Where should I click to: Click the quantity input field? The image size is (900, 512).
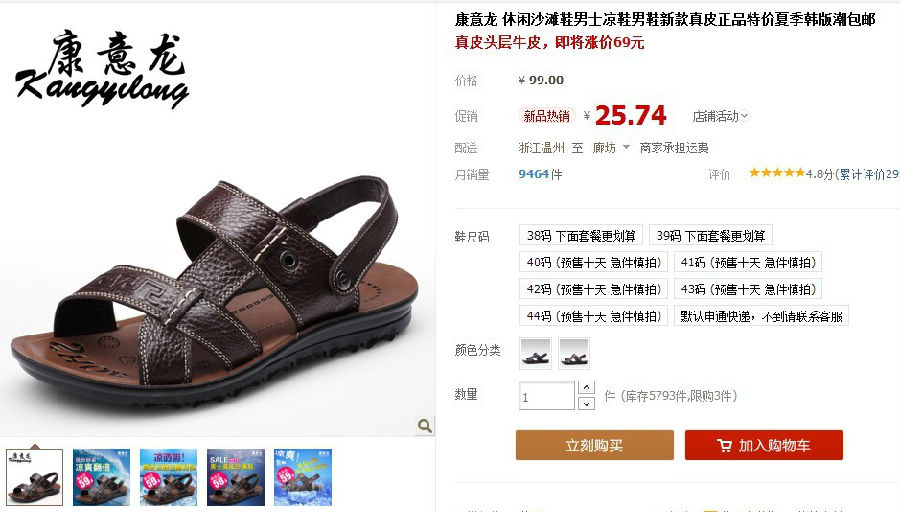[x=546, y=396]
